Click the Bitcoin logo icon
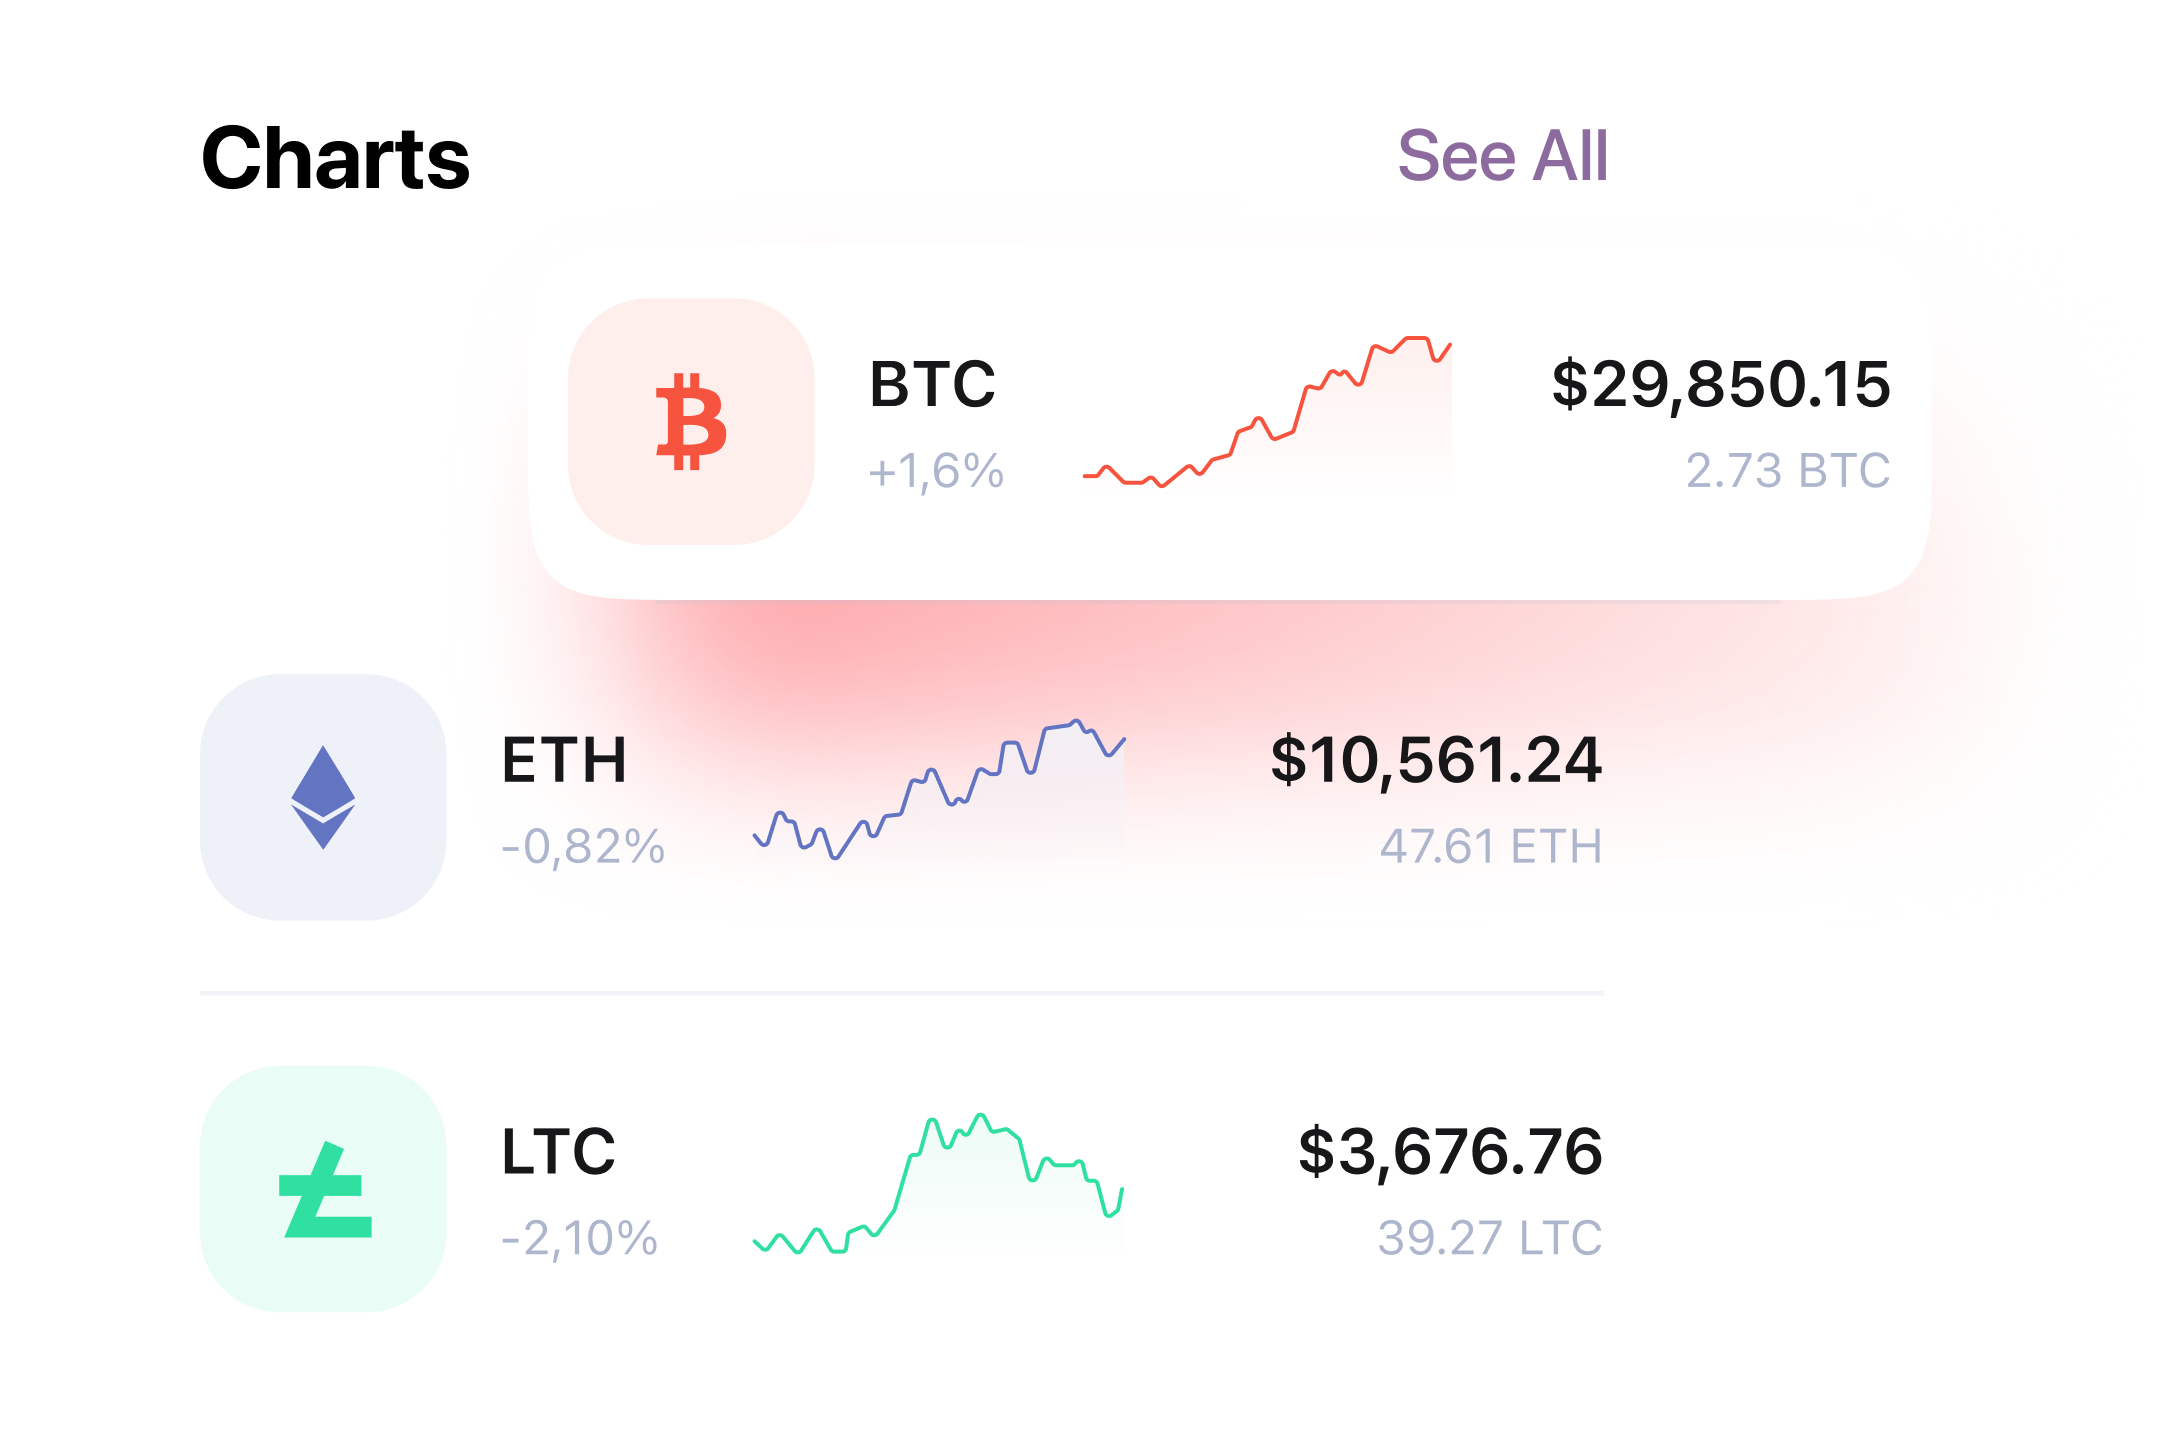Viewport: 2176px width, 1436px height. click(x=691, y=422)
